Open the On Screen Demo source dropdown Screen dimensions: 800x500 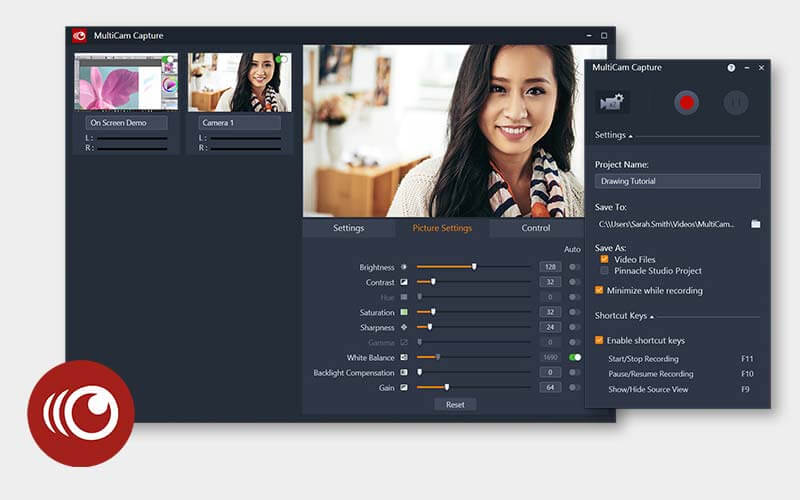click(126, 123)
